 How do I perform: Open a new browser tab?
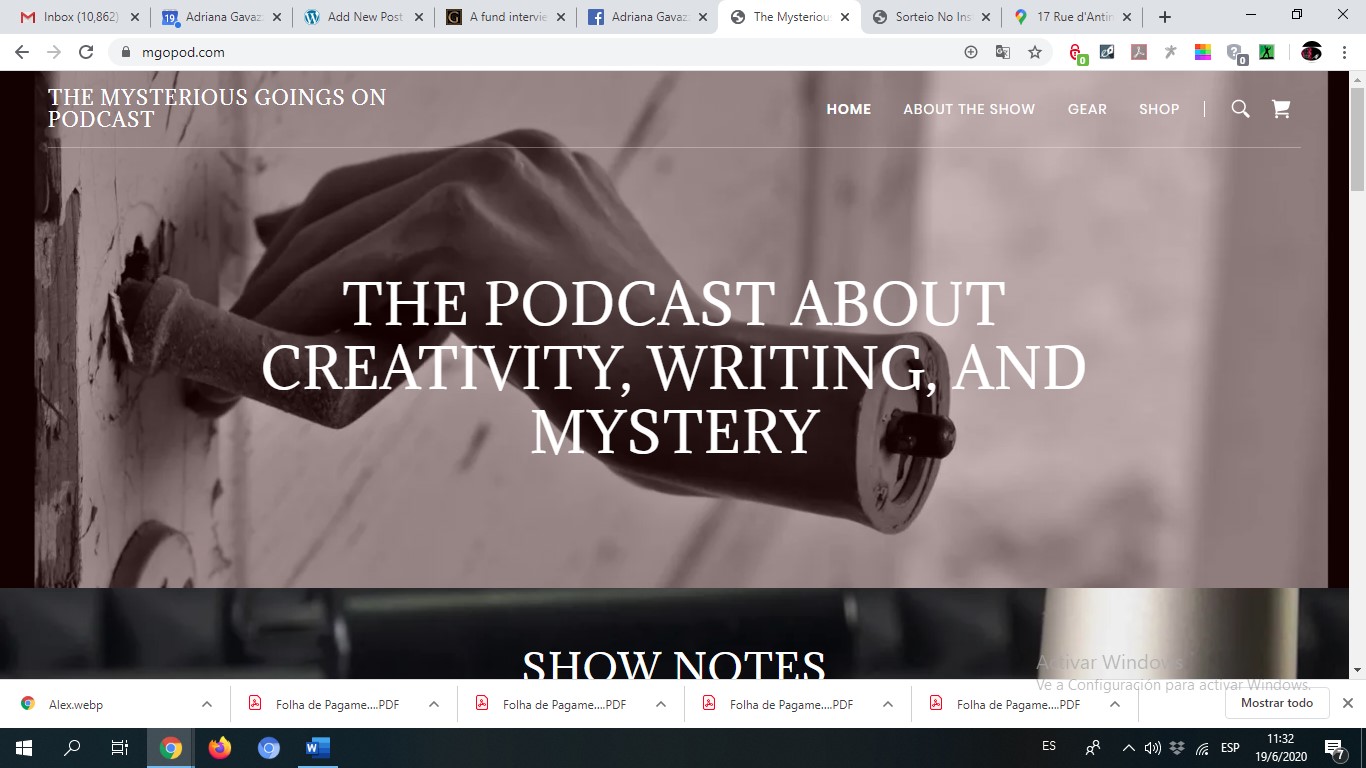[x=1165, y=17]
